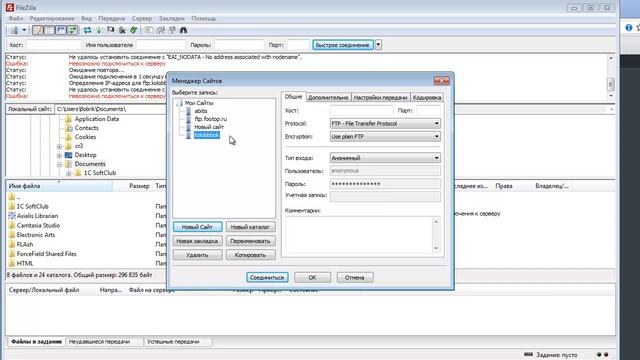Click the Мои Сайты root folder

[x=199, y=103]
